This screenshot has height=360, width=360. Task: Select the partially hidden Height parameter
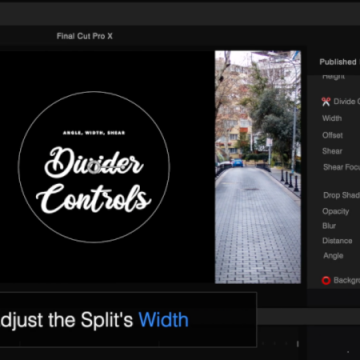coord(333,77)
